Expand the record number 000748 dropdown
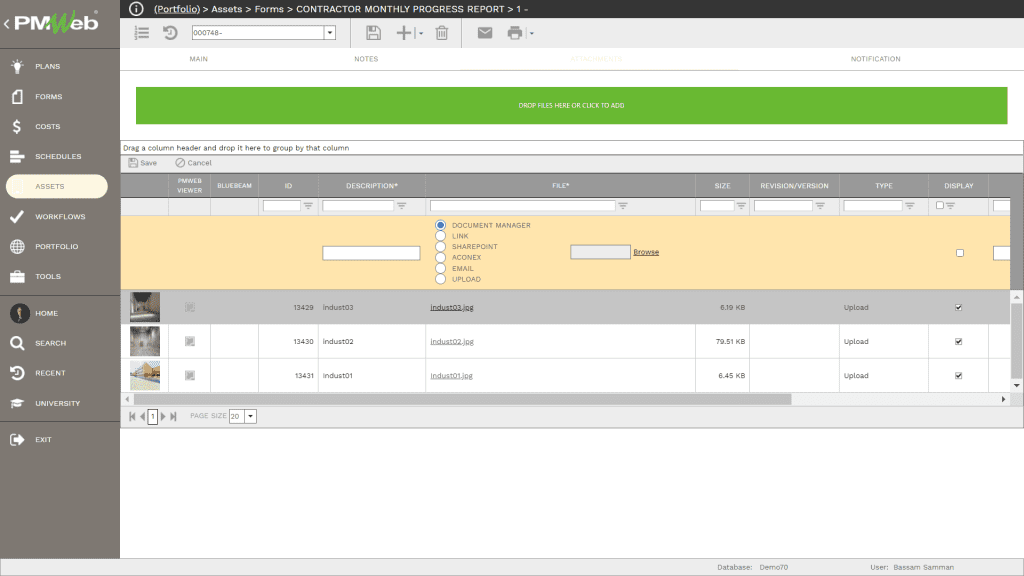 coord(330,33)
